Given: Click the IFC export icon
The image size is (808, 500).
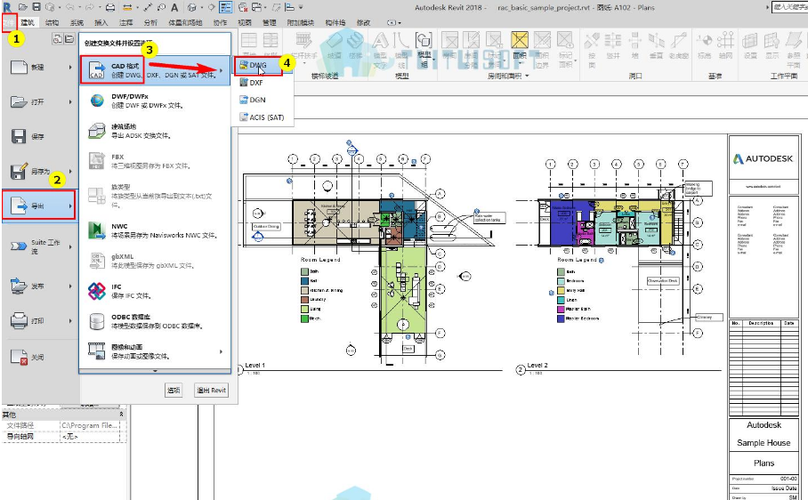Looking at the screenshot, I should (x=97, y=290).
